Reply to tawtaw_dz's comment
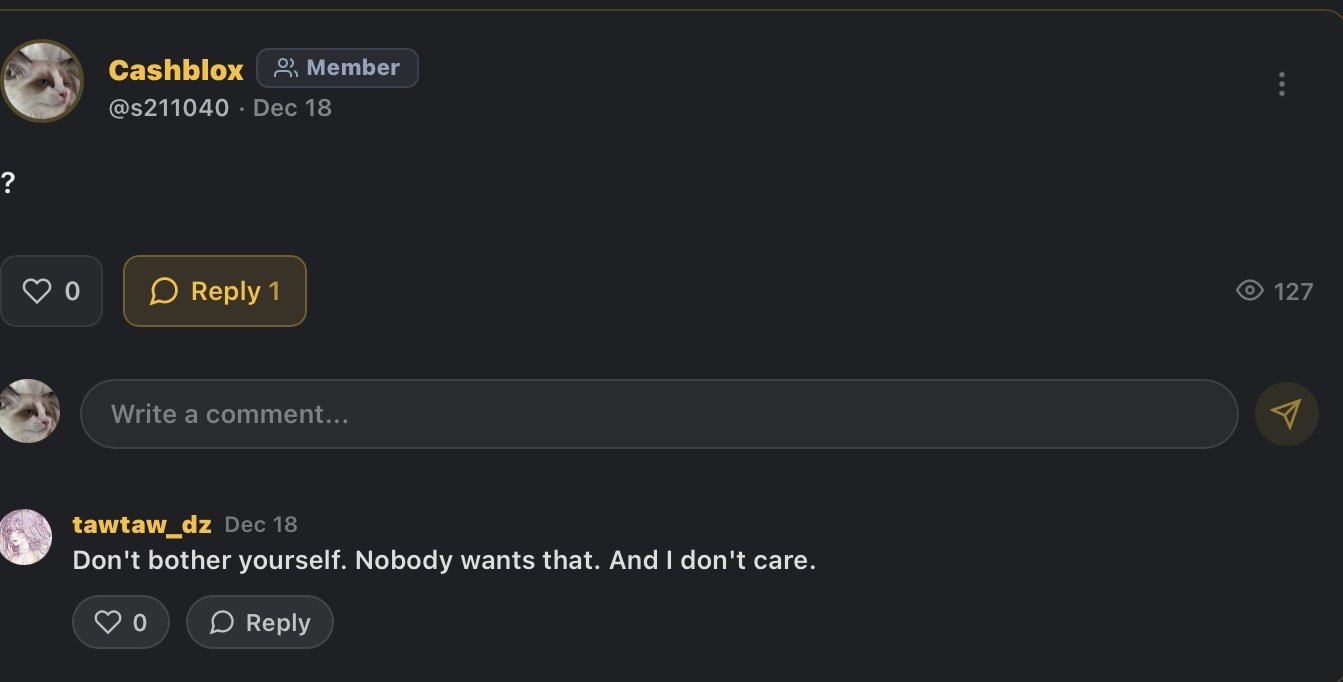The image size is (1343, 682). pyautogui.click(x=260, y=623)
